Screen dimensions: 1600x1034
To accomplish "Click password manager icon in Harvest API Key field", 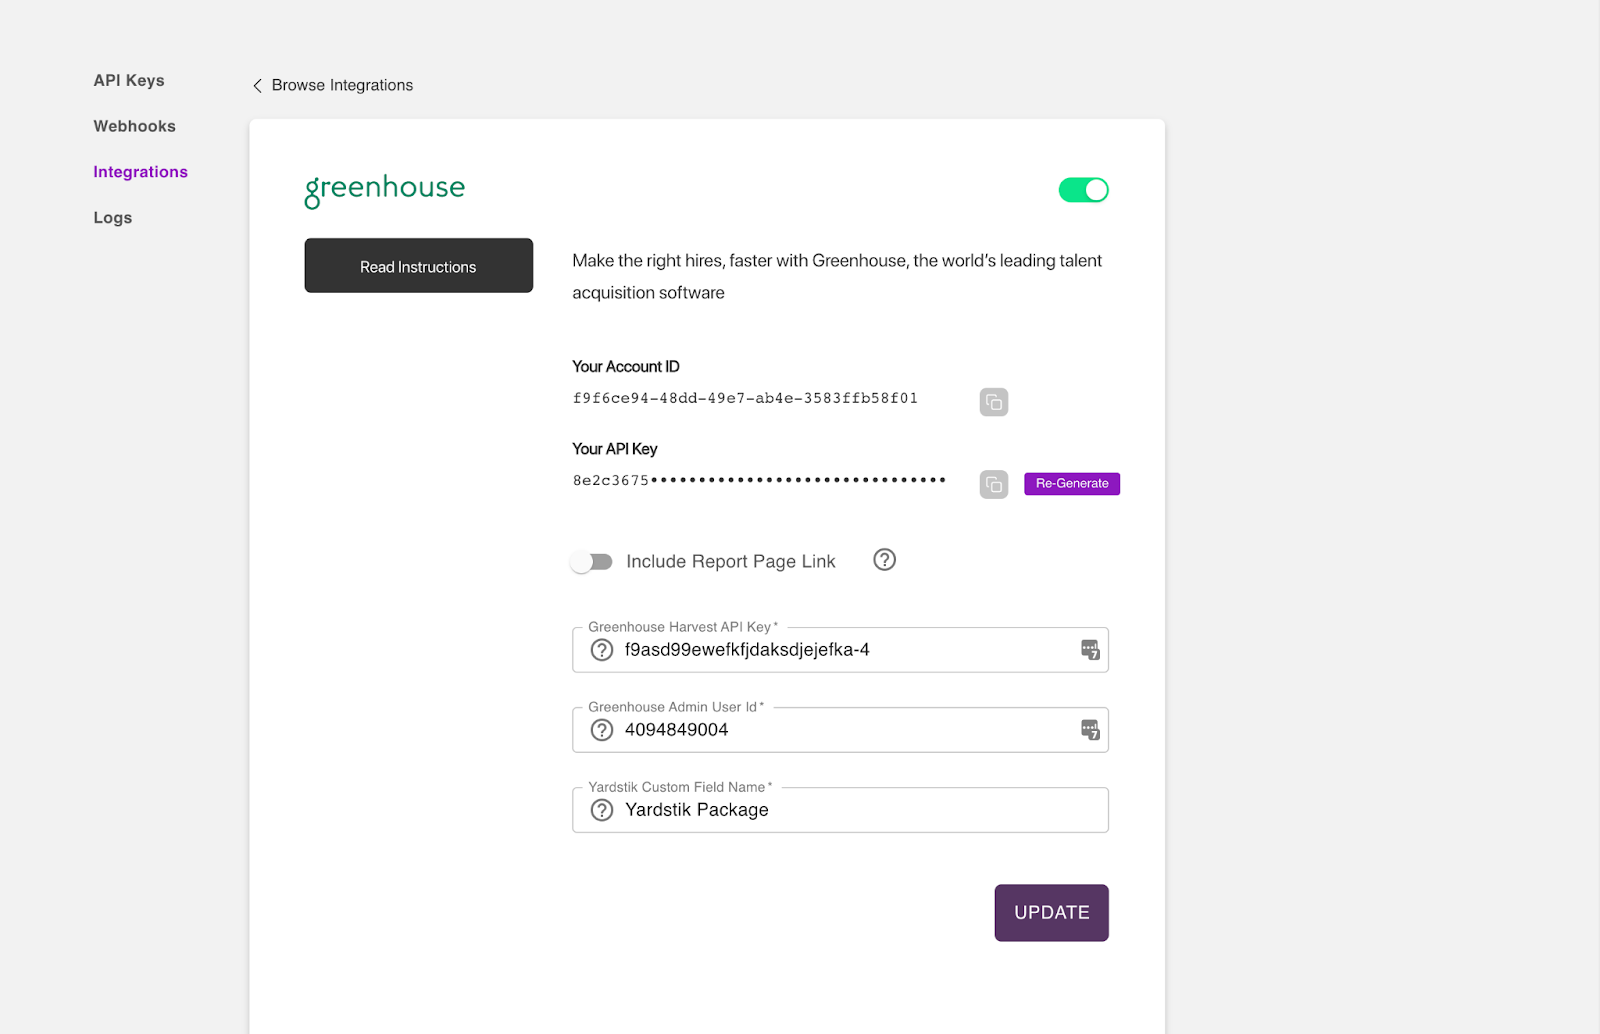I will (1090, 650).
